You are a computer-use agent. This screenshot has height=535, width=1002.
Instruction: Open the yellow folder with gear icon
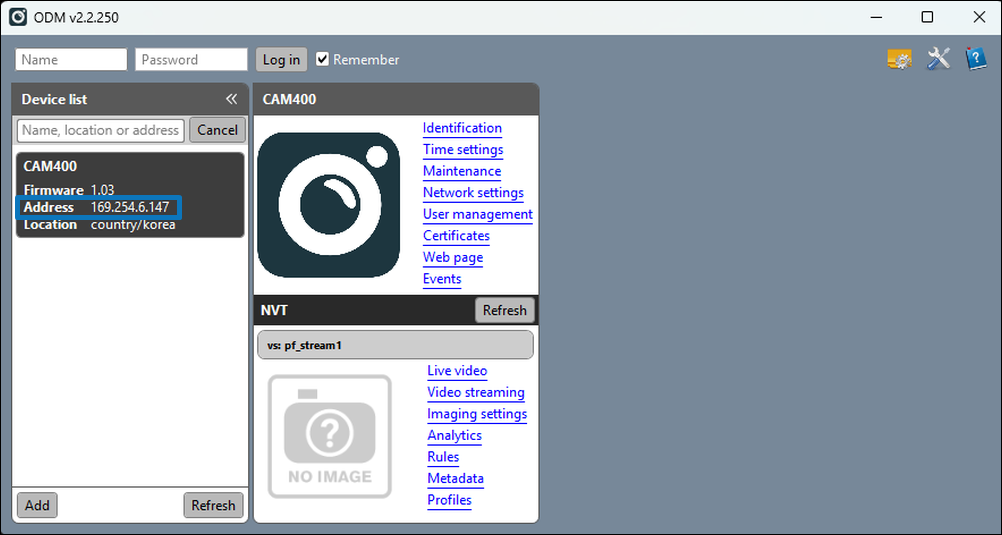(x=900, y=59)
